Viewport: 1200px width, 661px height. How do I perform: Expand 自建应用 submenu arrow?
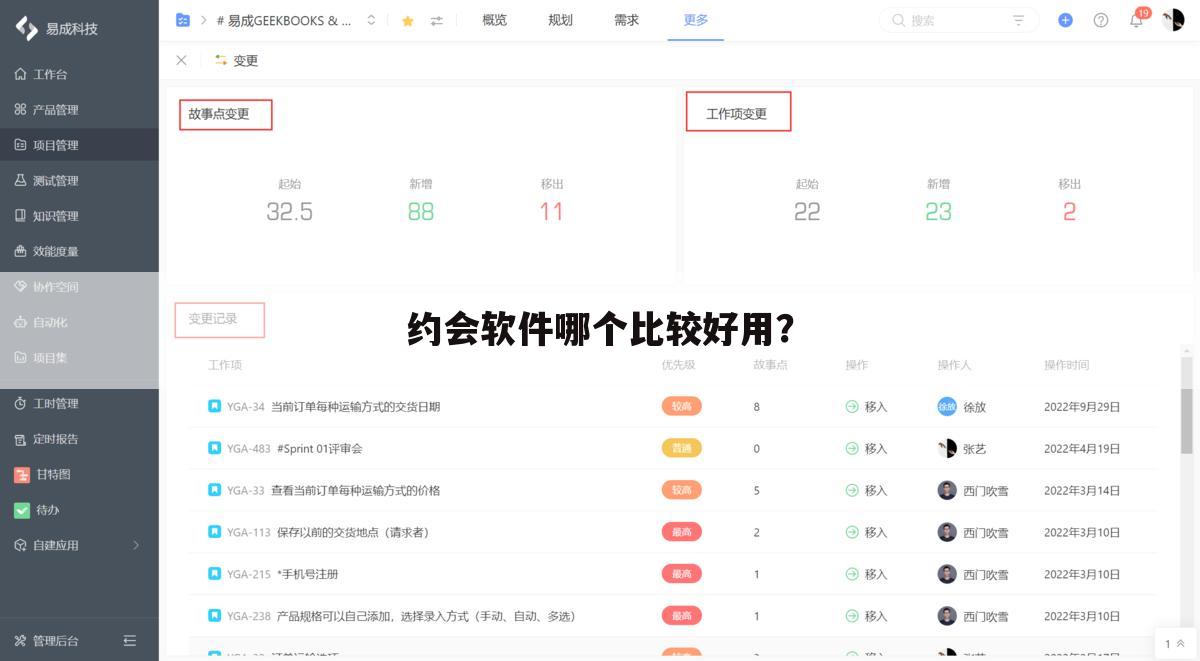(x=136, y=545)
